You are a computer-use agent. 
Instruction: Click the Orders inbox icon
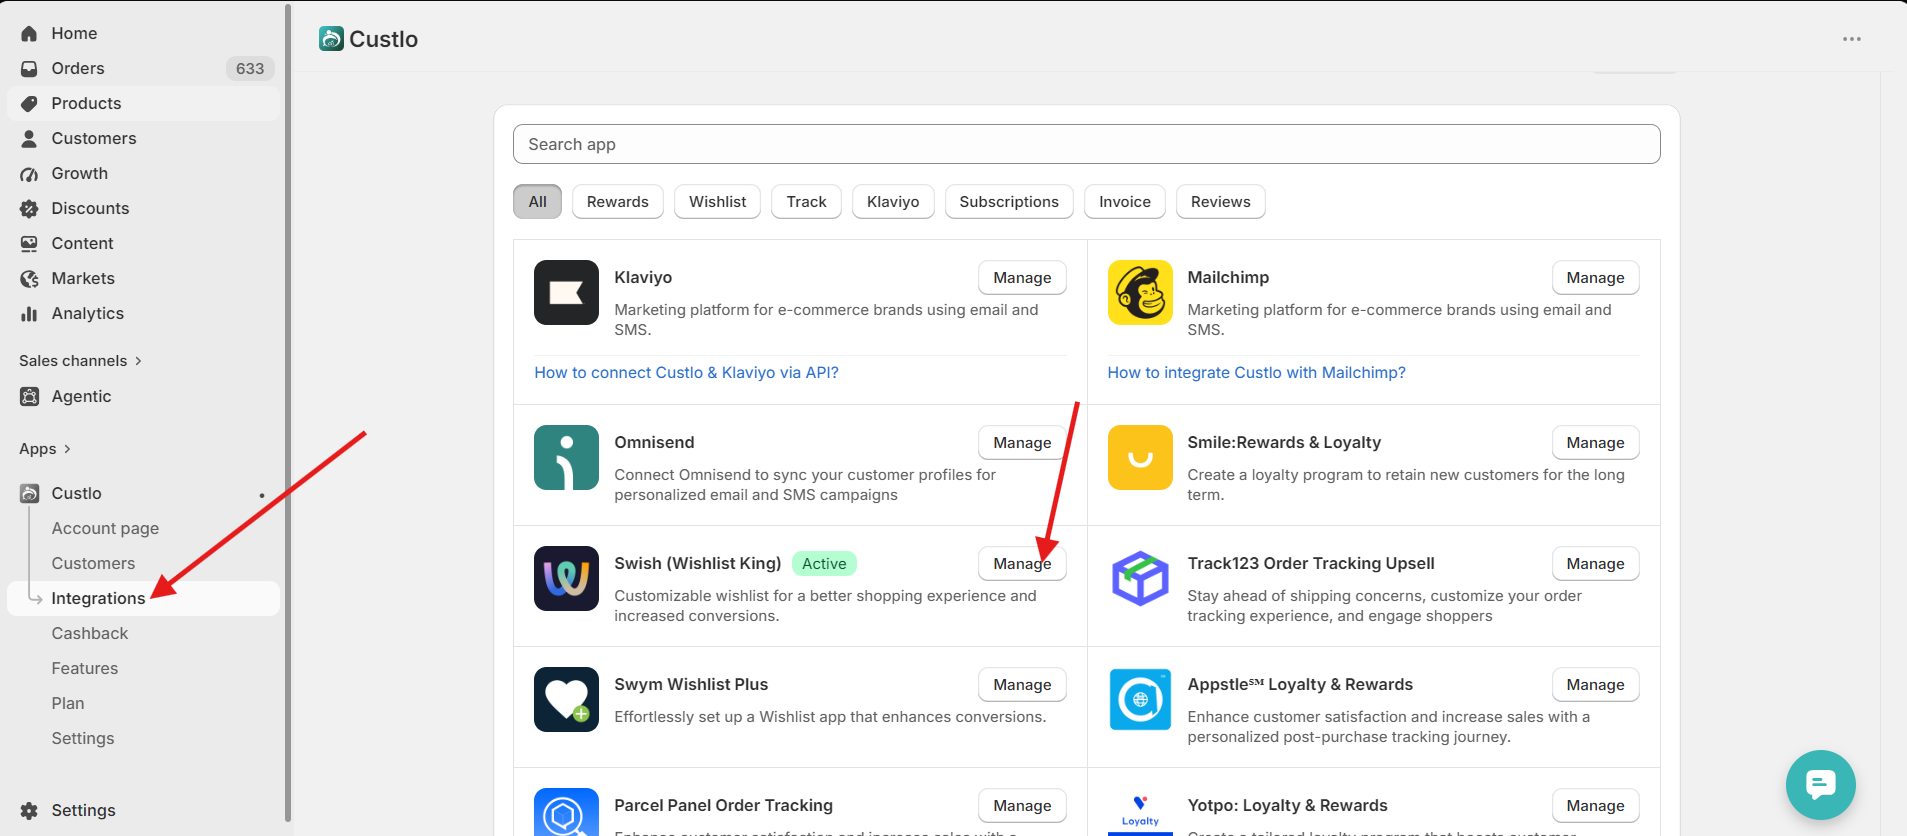pos(30,69)
